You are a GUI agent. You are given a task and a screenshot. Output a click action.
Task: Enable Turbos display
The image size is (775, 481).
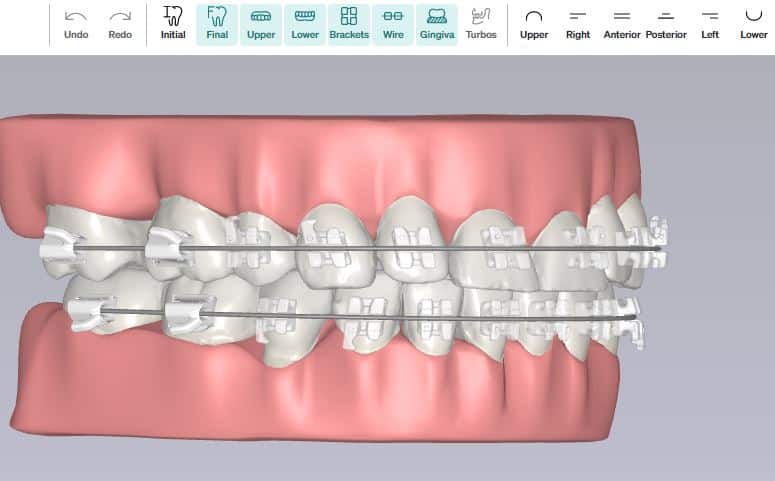[481, 24]
